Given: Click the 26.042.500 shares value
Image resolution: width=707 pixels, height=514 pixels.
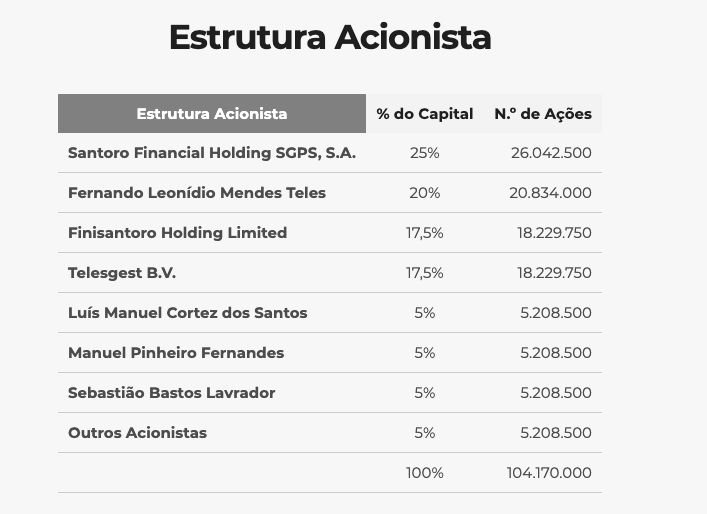Looking at the screenshot, I should pos(551,153).
